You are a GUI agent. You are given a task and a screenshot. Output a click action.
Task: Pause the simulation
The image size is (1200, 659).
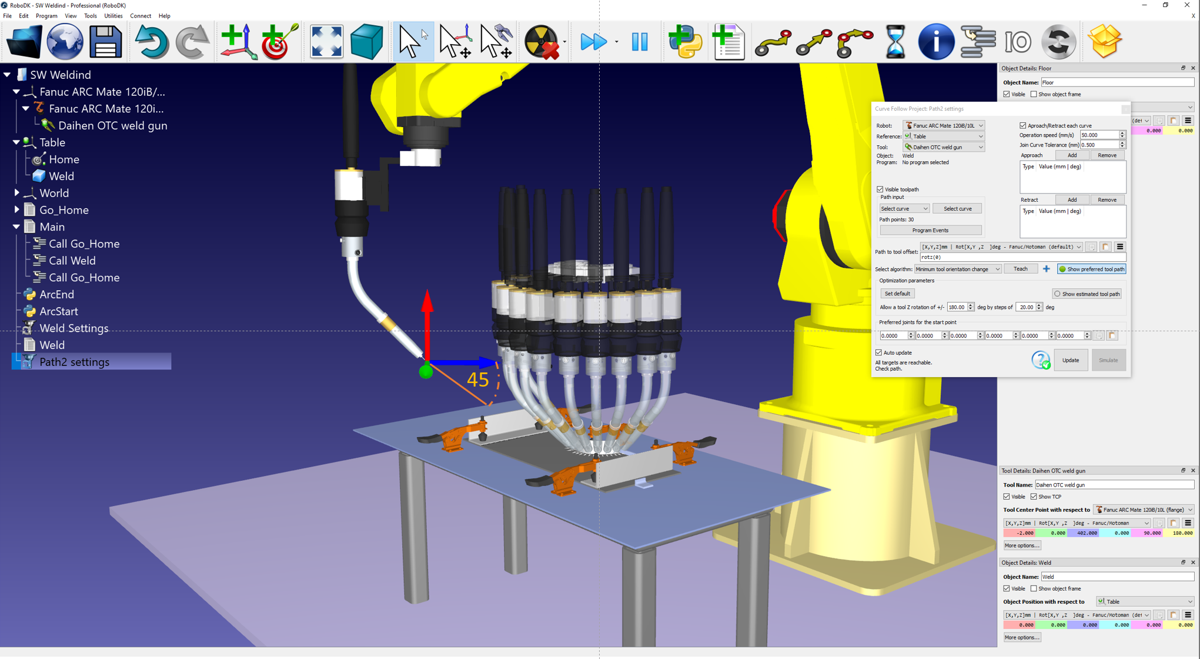640,42
